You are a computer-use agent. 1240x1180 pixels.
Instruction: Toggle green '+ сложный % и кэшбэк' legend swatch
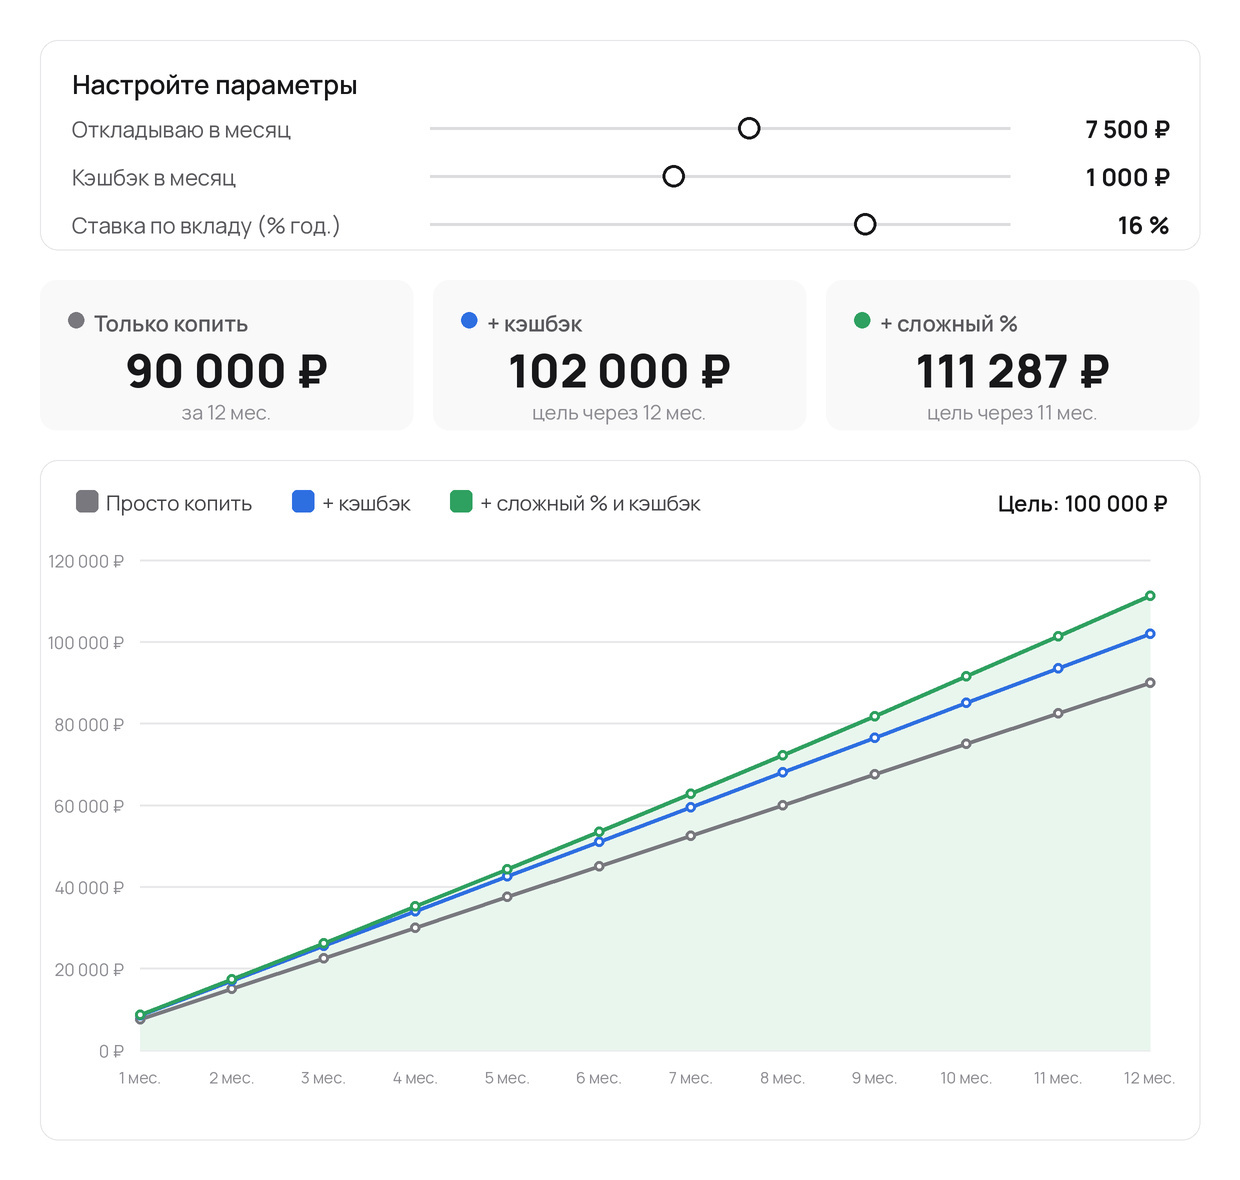pyautogui.click(x=461, y=501)
